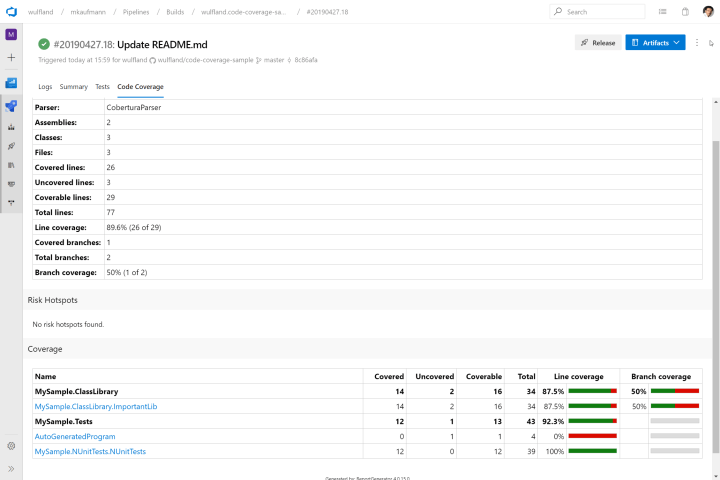Viewport: 720px width, 480px height.
Task: Click the 'No risk hotspots found.' text
Action: 68,324
